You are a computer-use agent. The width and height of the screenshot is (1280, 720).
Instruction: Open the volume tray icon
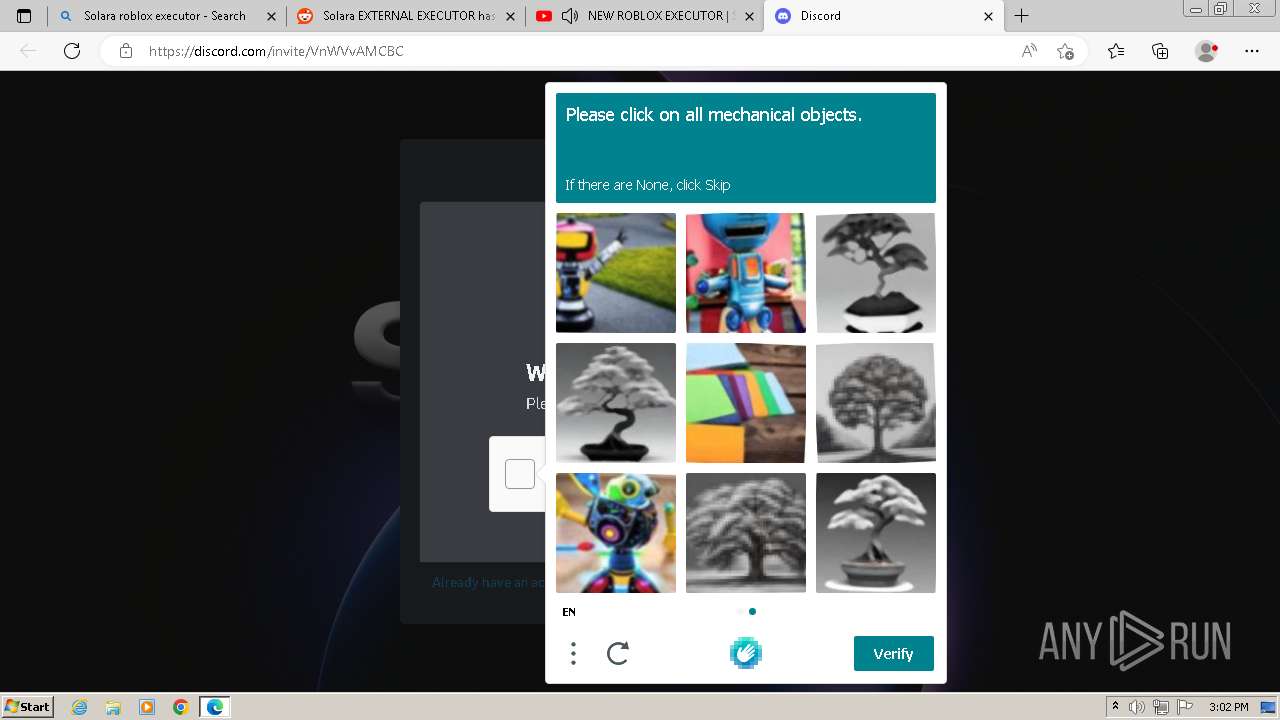pyautogui.click(x=1137, y=707)
